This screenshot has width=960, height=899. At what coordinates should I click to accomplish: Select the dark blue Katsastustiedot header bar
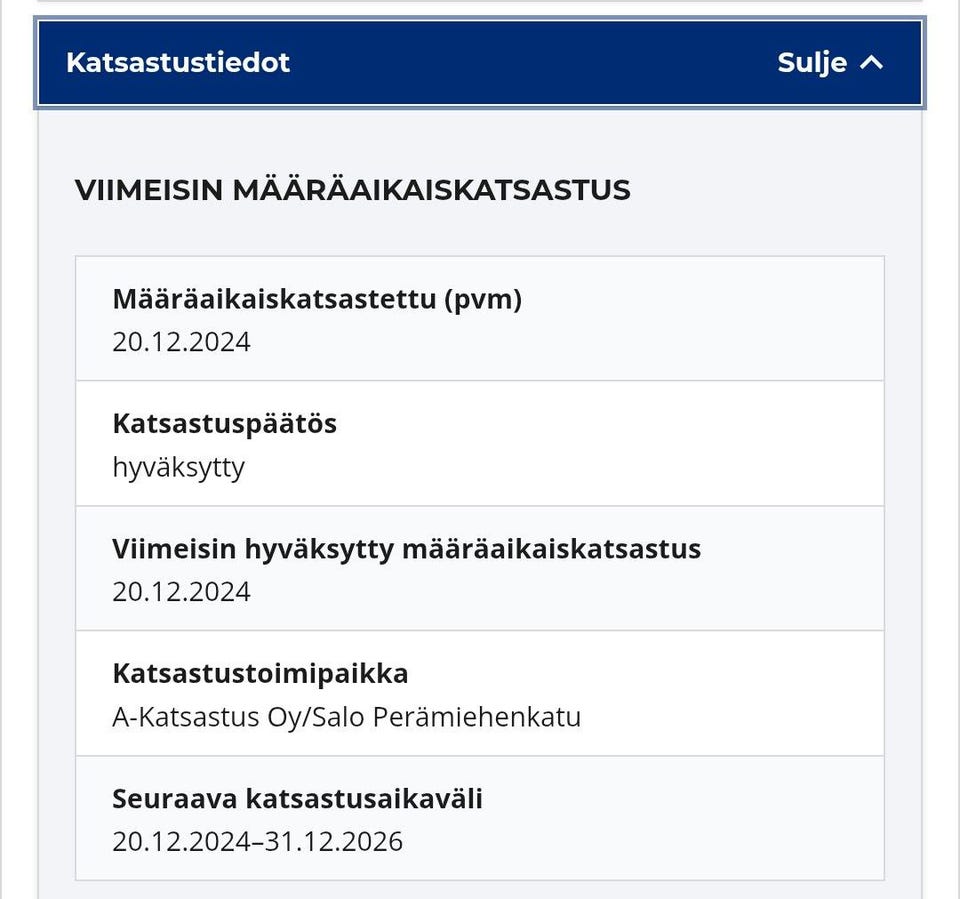(480, 62)
